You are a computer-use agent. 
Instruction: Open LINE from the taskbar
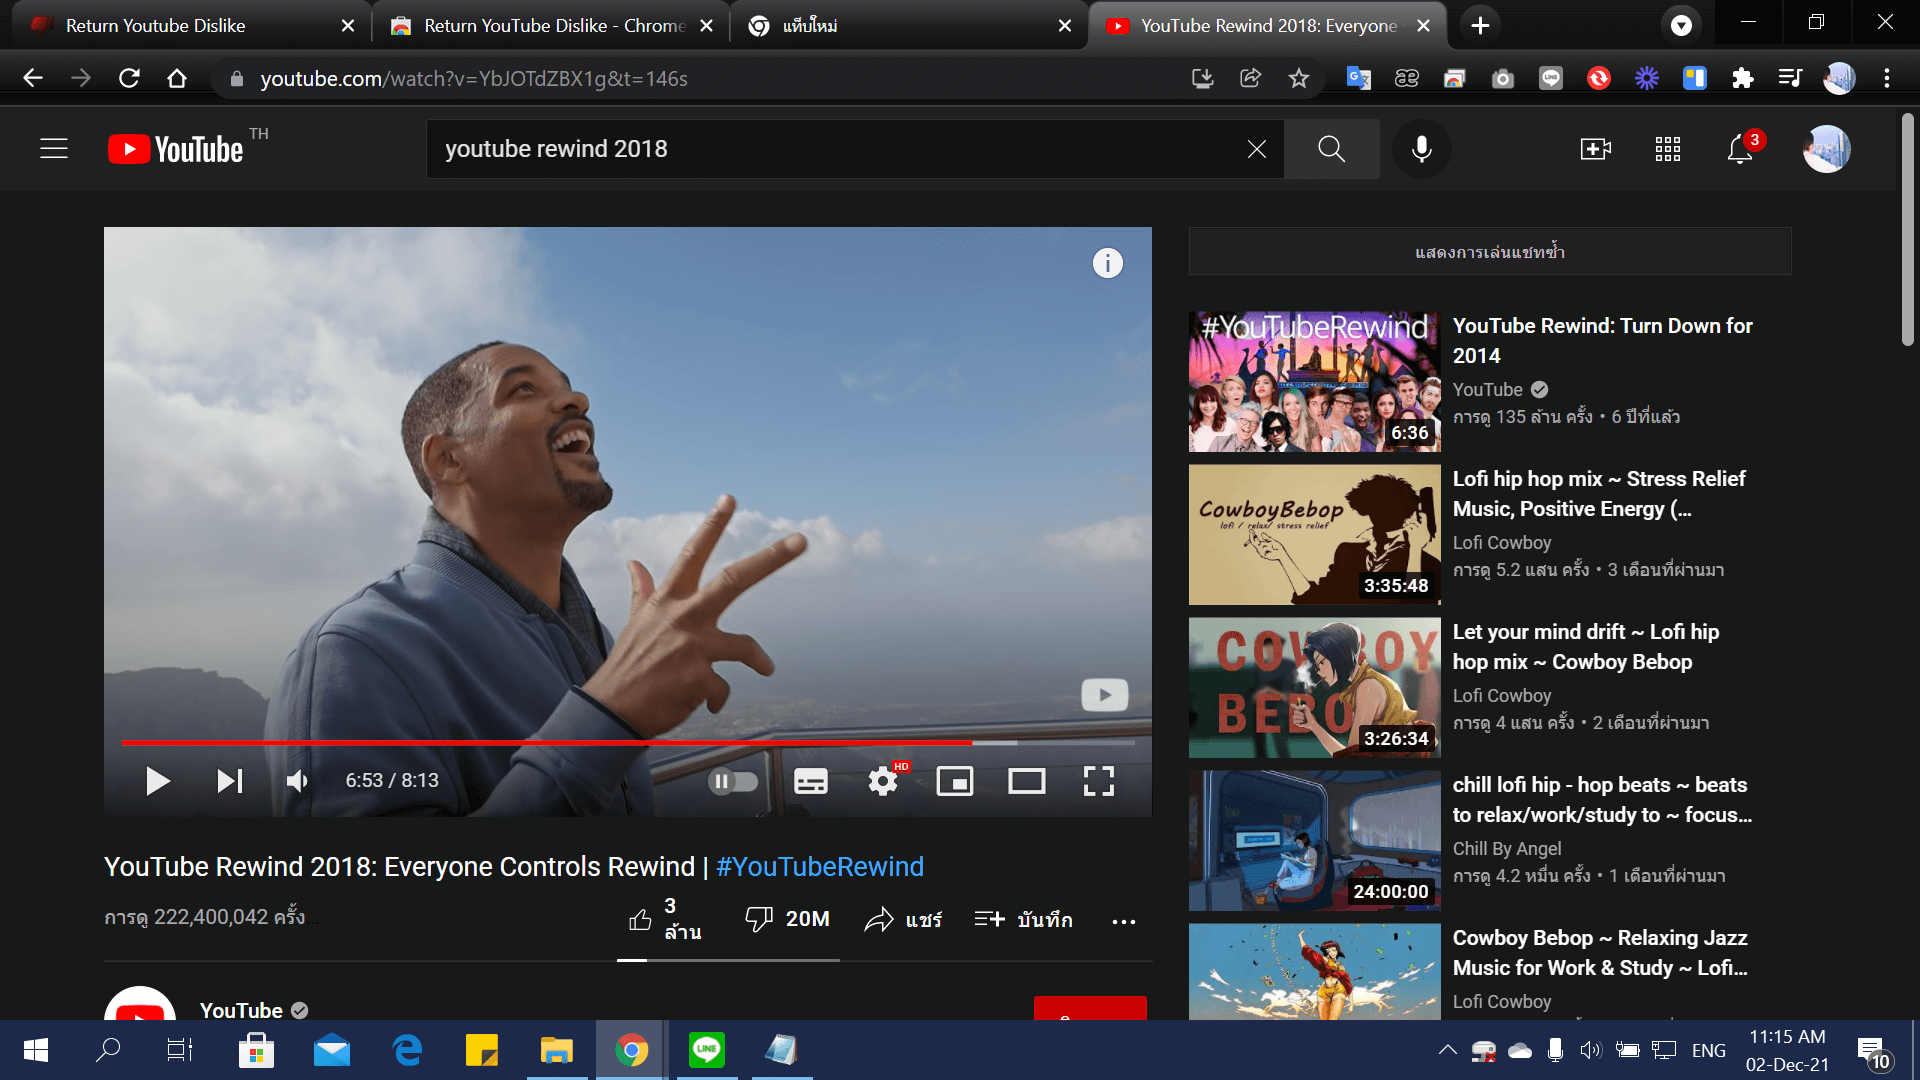[706, 1050]
